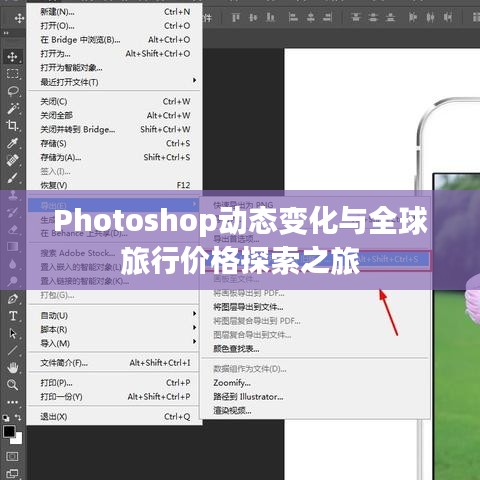Select the Zoom tool
480x480 pixels.
click(13, 385)
